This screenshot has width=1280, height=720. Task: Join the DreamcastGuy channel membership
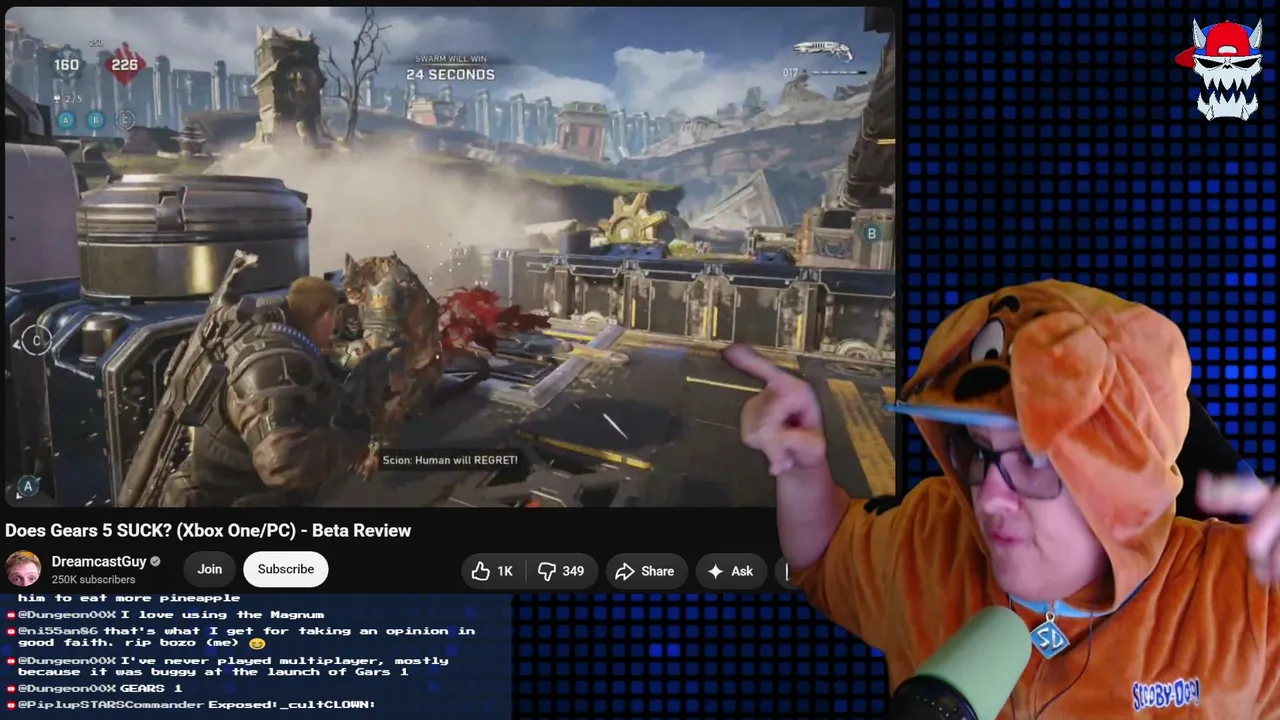point(210,569)
